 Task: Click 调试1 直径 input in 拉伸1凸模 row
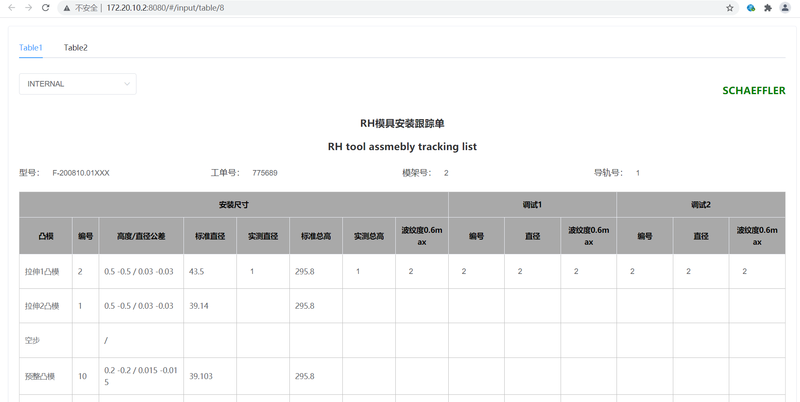pyautogui.click(x=532, y=271)
